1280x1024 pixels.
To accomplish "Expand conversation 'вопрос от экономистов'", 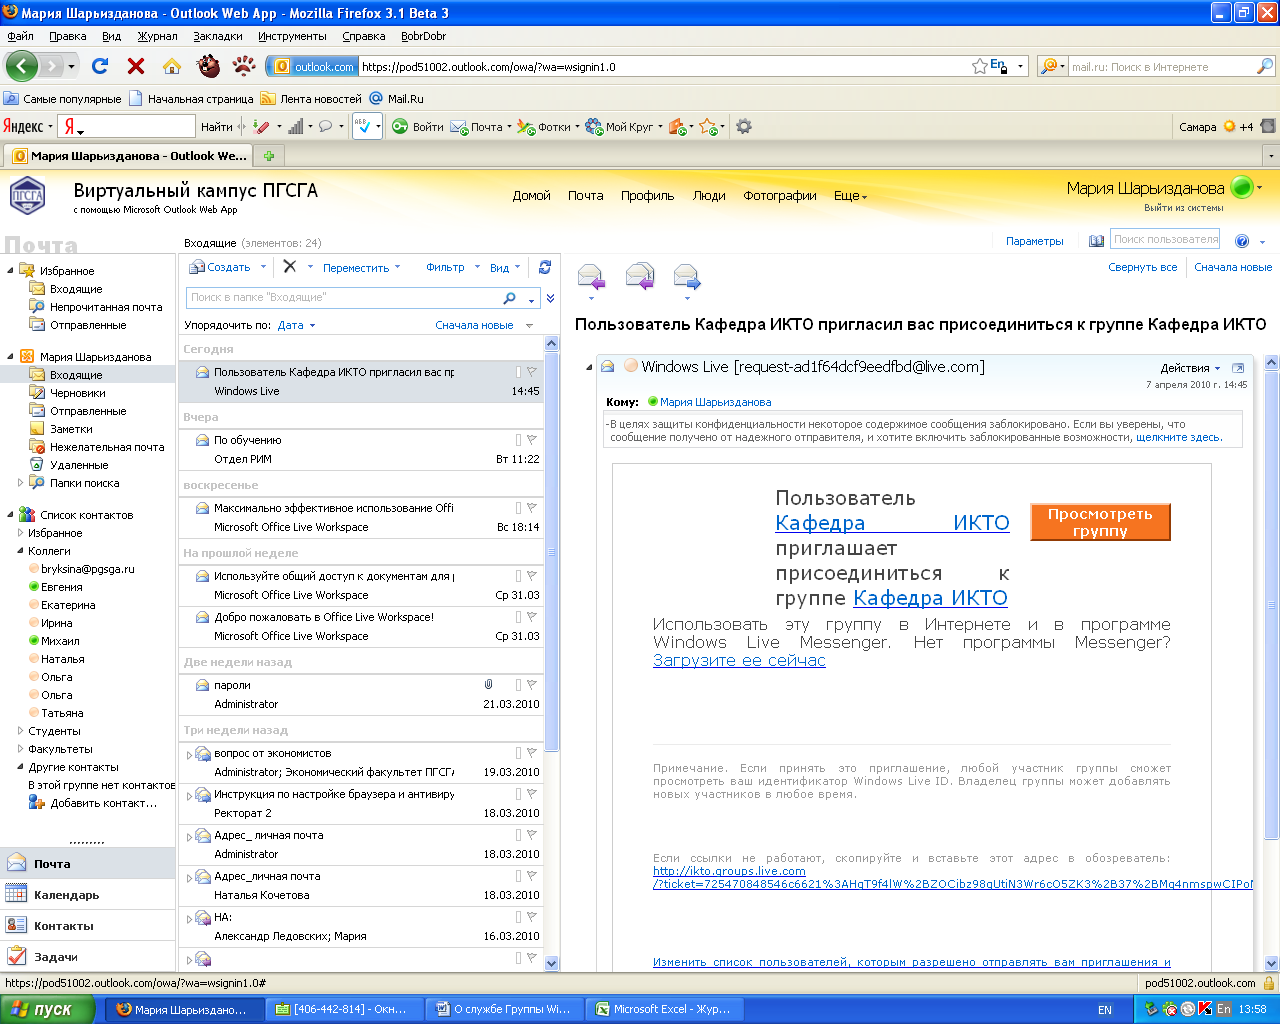I will coord(188,755).
